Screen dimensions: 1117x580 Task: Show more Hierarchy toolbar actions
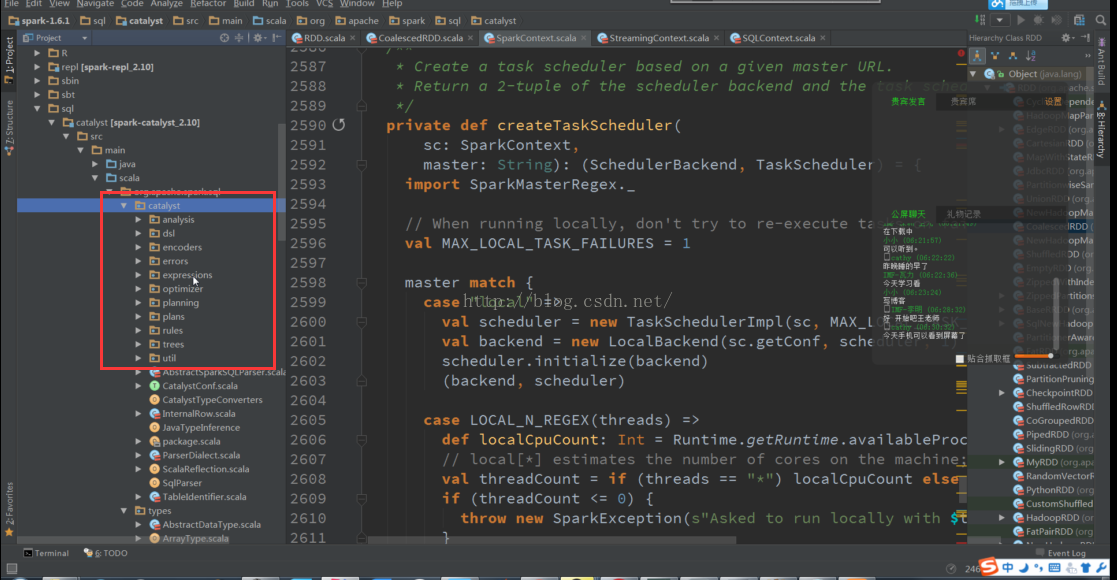(1088, 56)
